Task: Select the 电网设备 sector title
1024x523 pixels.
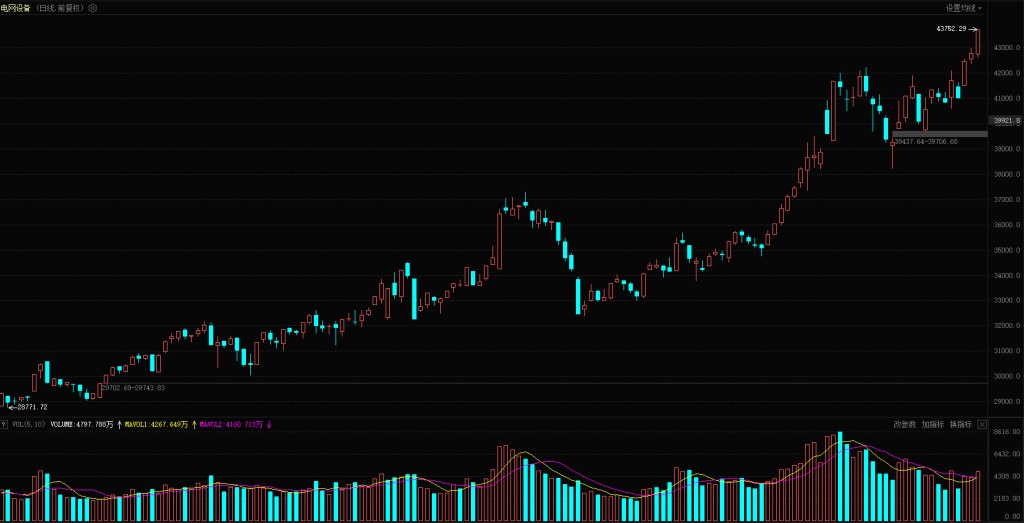Action: coord(15,7)
